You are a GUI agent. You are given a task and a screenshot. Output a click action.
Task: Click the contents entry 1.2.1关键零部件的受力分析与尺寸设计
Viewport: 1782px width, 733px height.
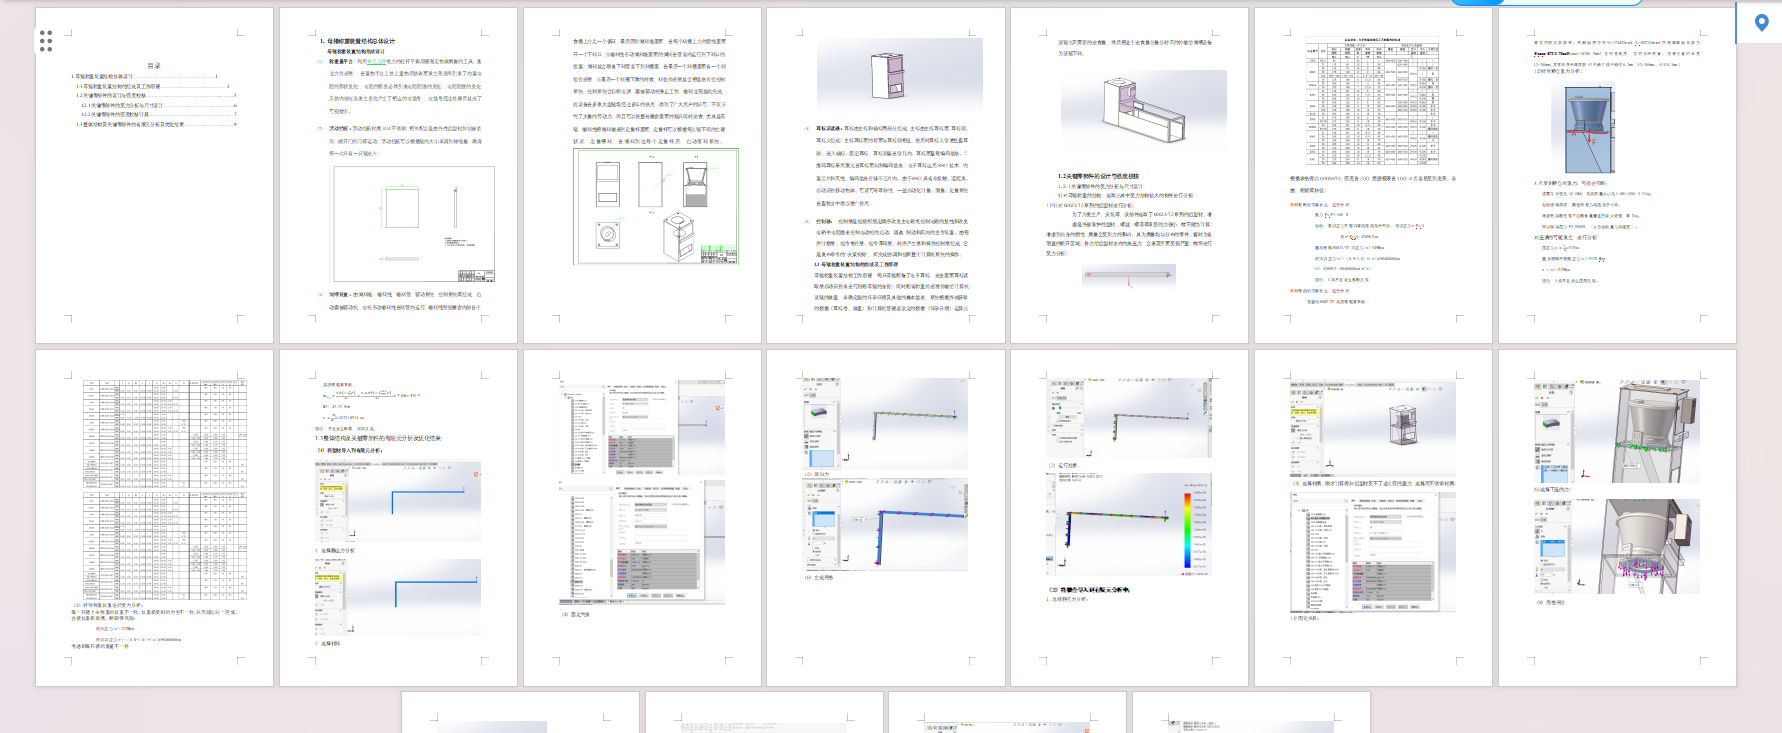click(x=158, y=105)
